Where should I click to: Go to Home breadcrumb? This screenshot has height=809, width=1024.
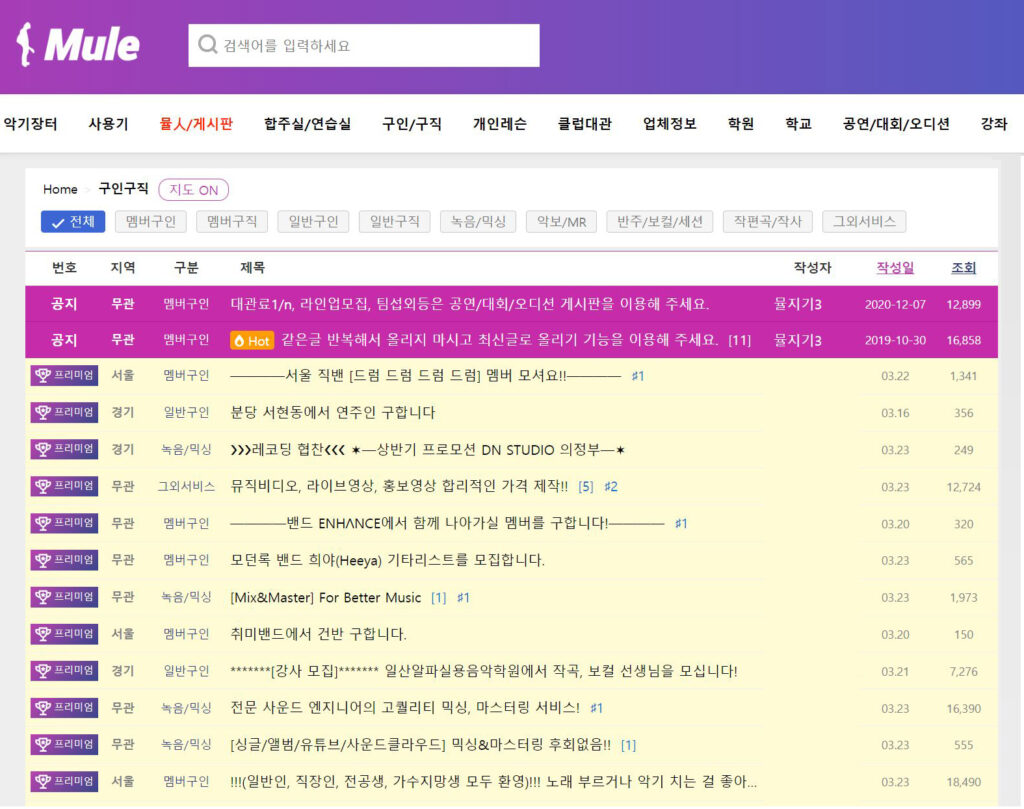point(60,189)
